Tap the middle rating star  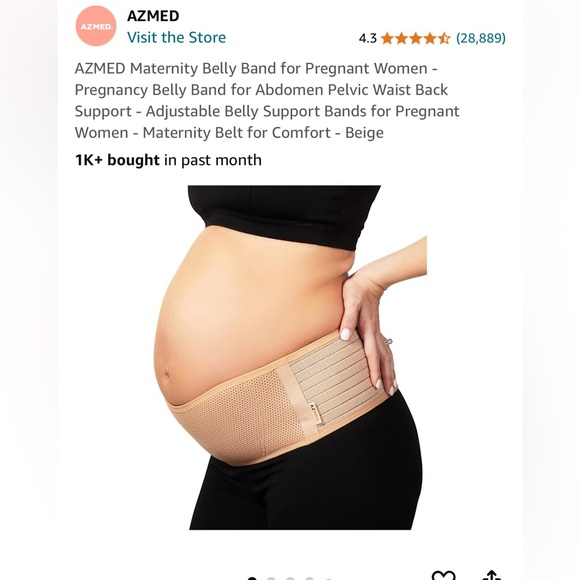pos(415,38)
